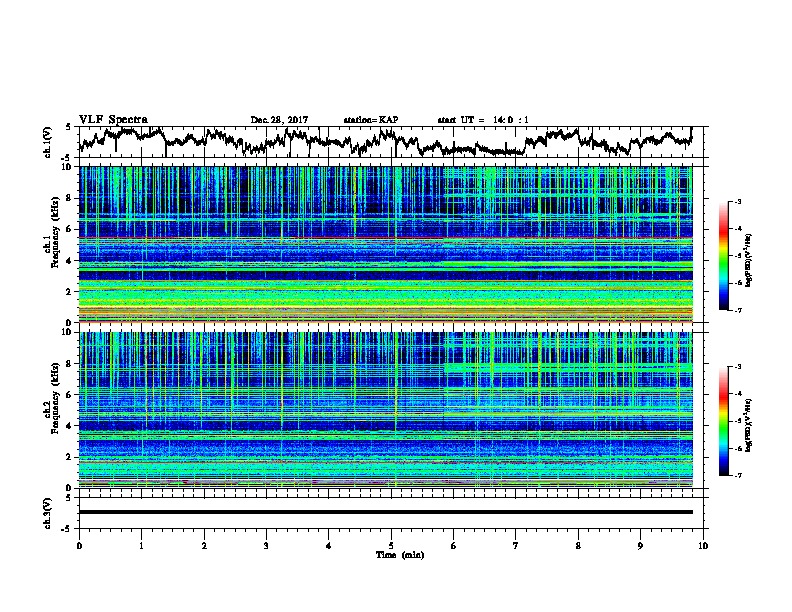The width and height of the screenshot is (792, 612).
Task: Click the "2" tick on ch.2 frequency axis
Action: [70, 457]
